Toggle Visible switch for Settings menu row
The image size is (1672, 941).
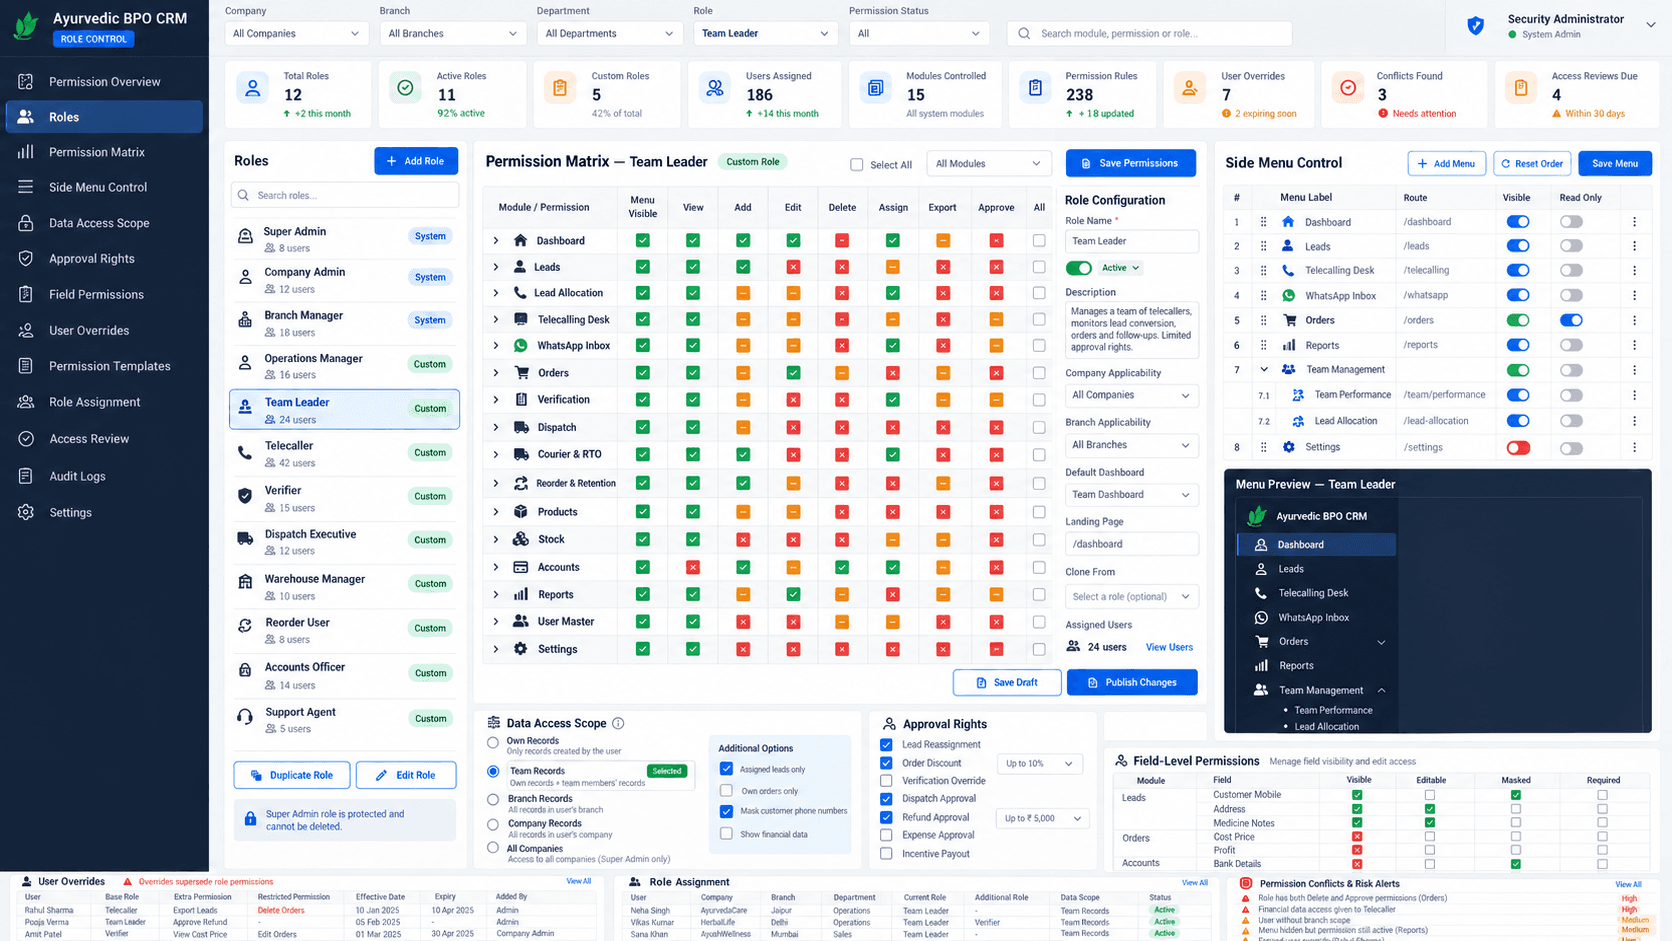coord(1518,447)
